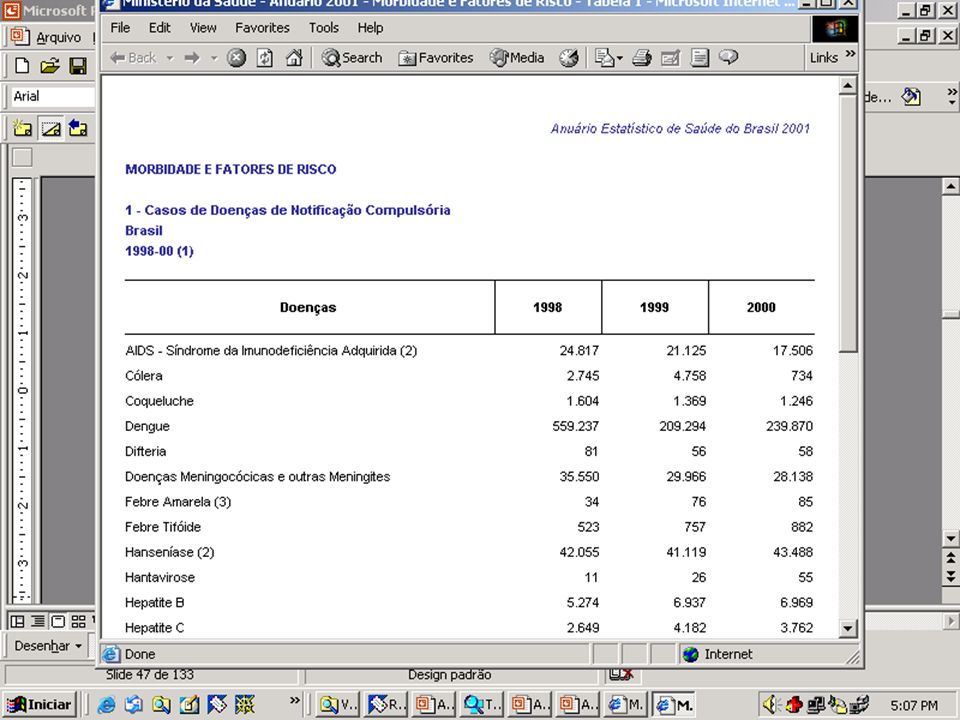Click the Discuss icon in IE toolbar
Viewport: 960px width, 720px height.
tap(699, 58)
